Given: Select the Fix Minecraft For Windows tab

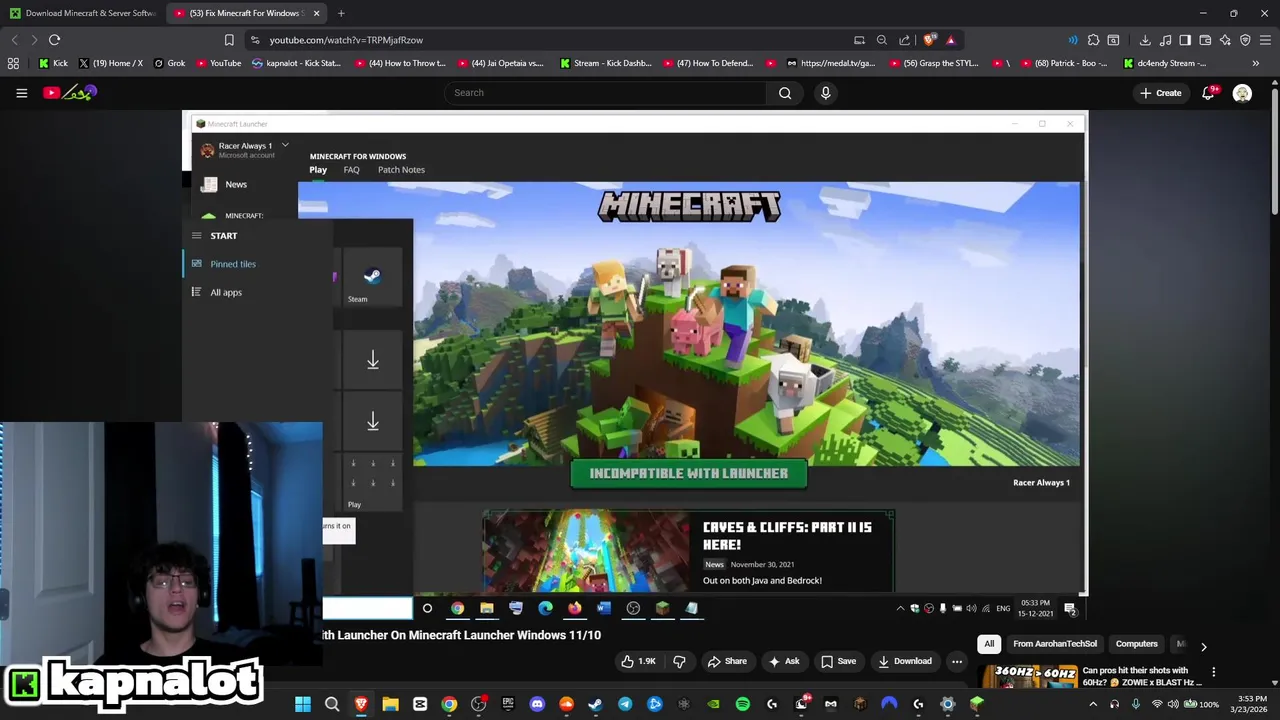Looking at the screenshot, I should coord(245,13).
